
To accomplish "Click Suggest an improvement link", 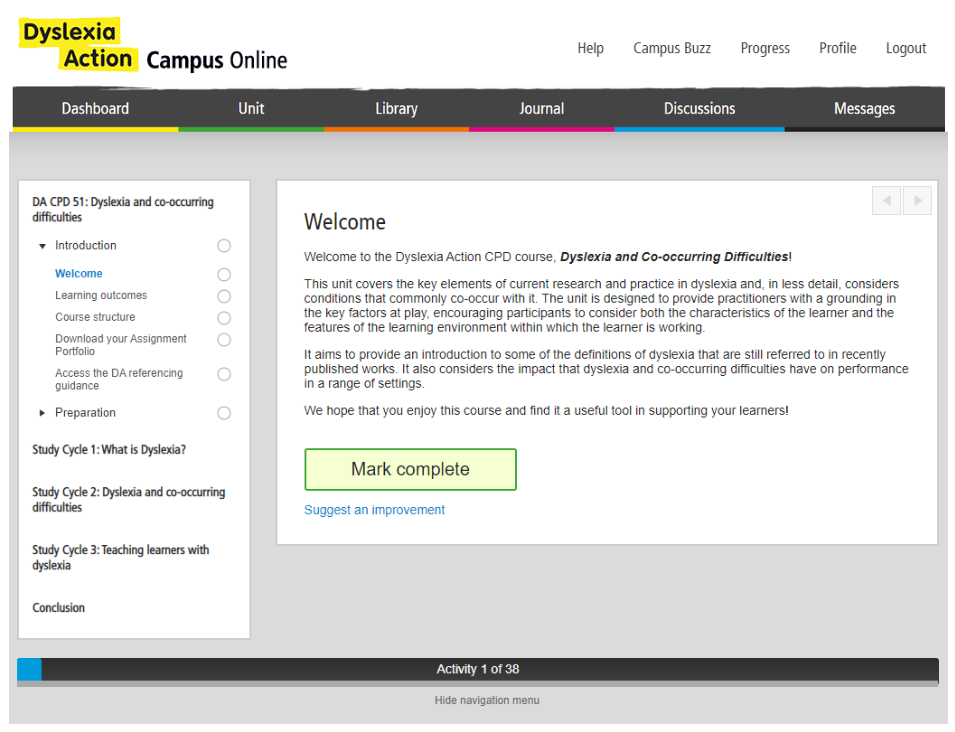I will click(375, 510).
